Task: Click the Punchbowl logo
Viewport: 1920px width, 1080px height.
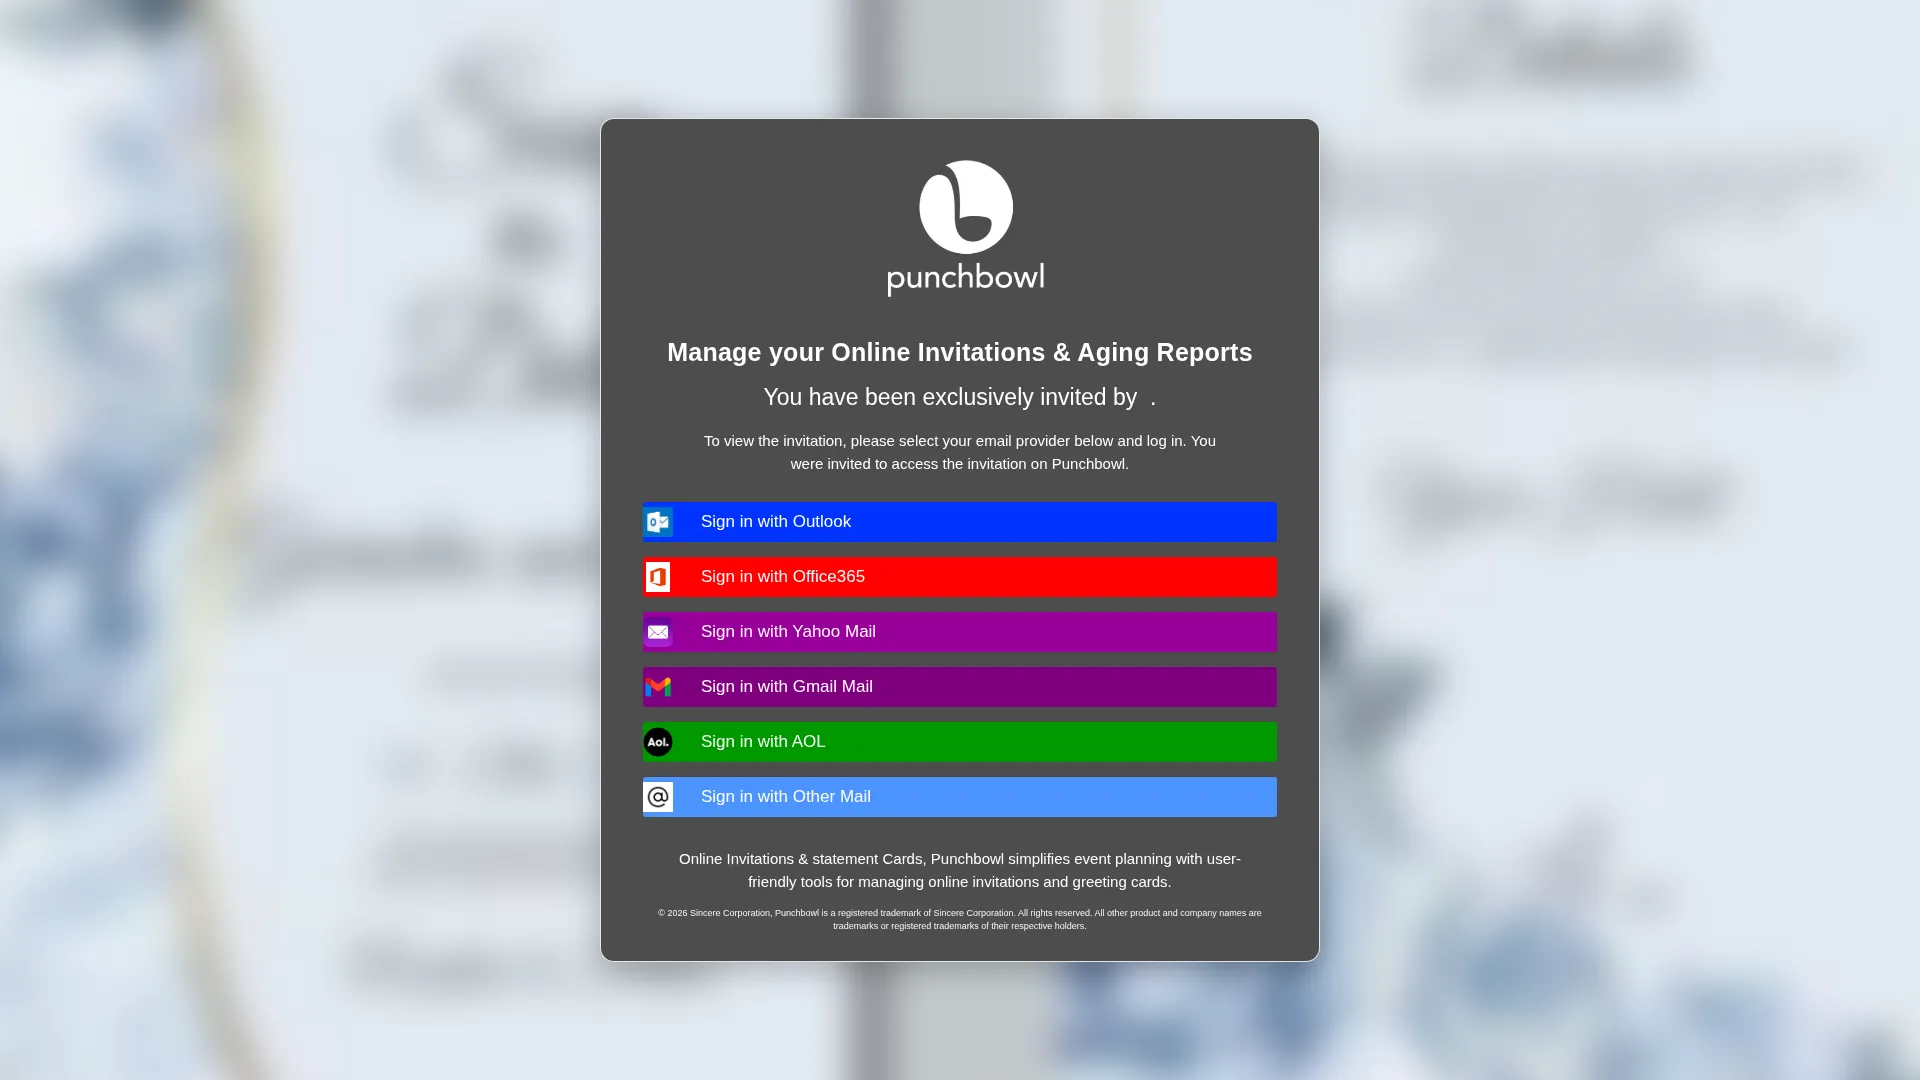Action: point(966,228)
